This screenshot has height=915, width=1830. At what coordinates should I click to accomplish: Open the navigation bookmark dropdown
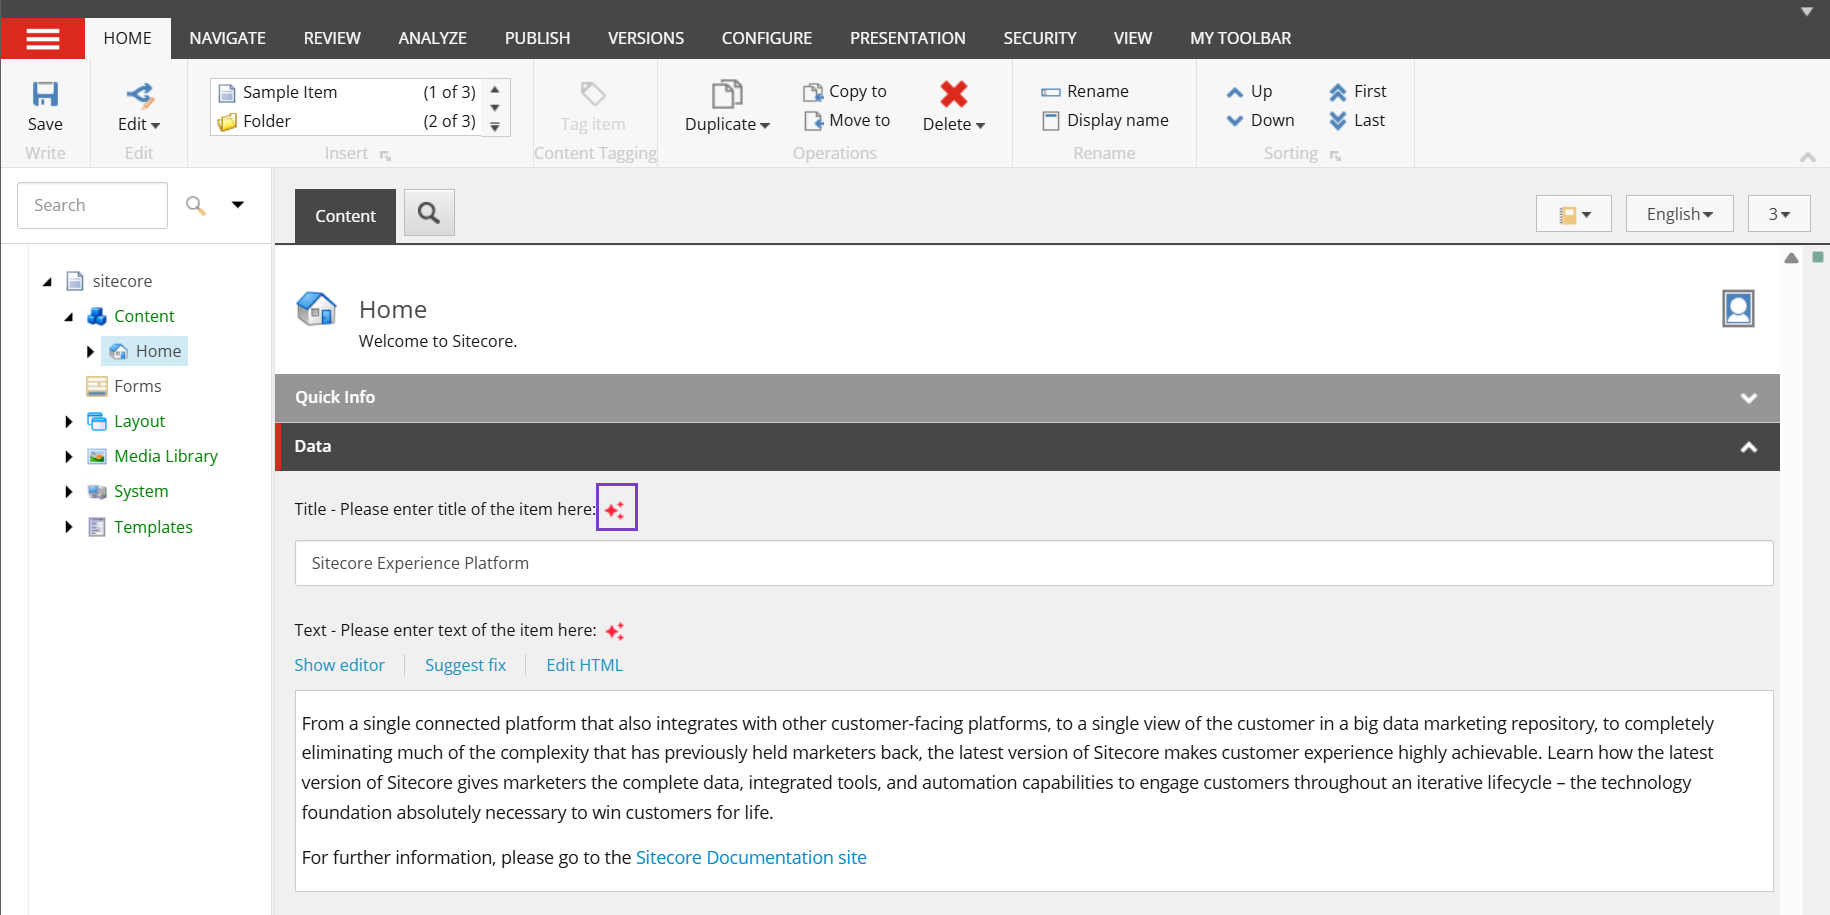(1574, 214)
